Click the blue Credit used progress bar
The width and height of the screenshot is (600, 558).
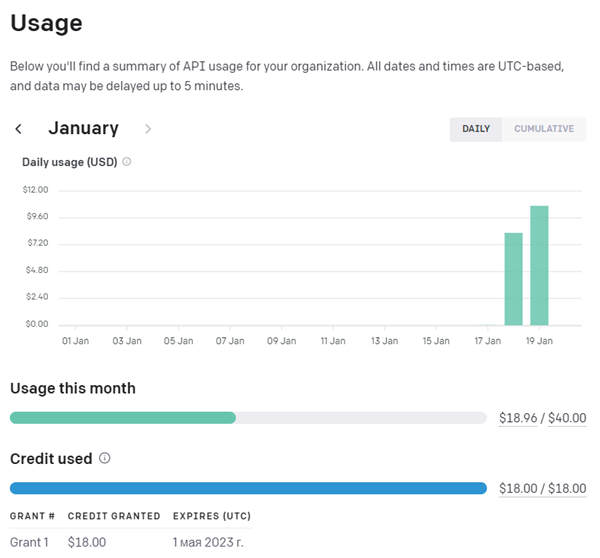[x=248, y=488]
